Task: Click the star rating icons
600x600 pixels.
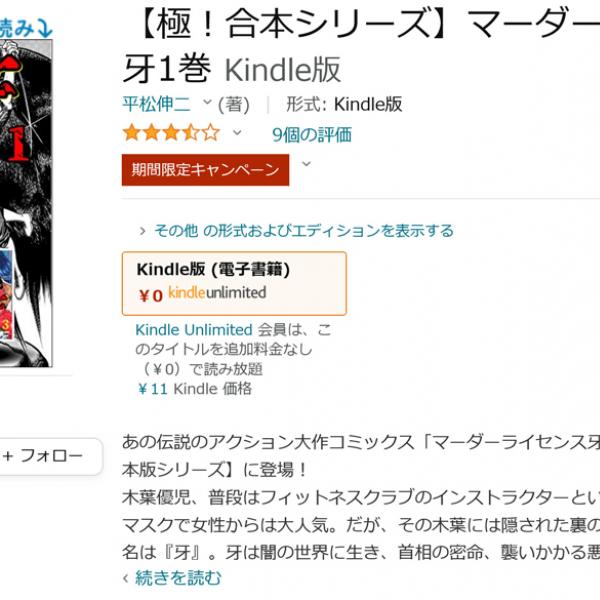Action: tap(171, 133)
